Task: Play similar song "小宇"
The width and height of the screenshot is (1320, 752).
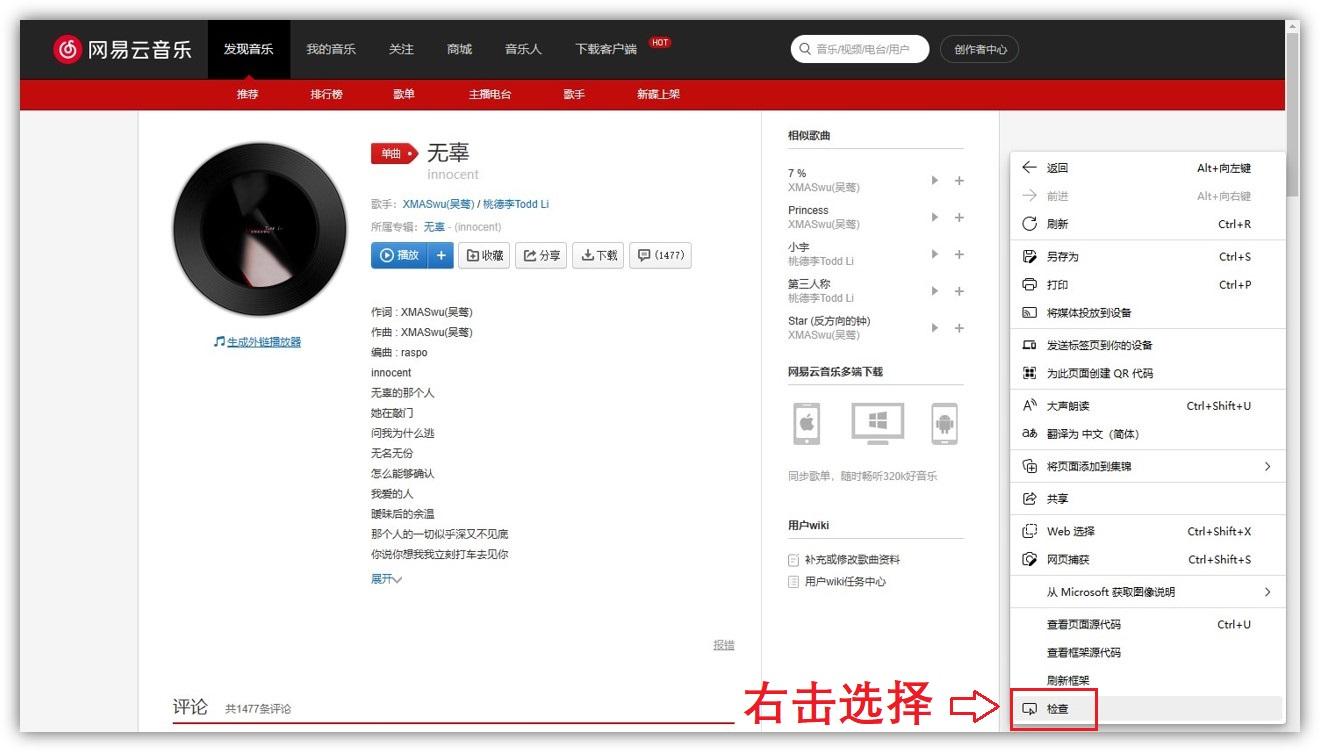Action: [935, 254]
